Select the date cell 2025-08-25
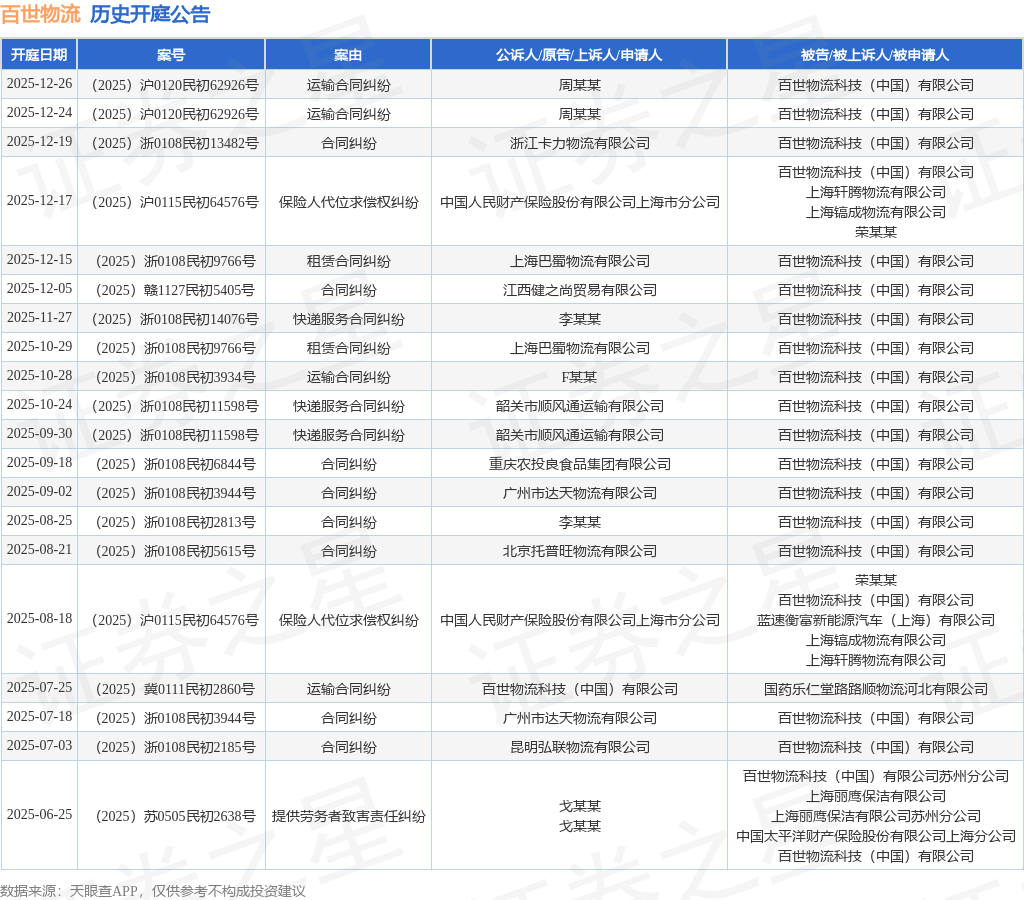The width and height of the screenshot is (1024, 900). (39, 521)
